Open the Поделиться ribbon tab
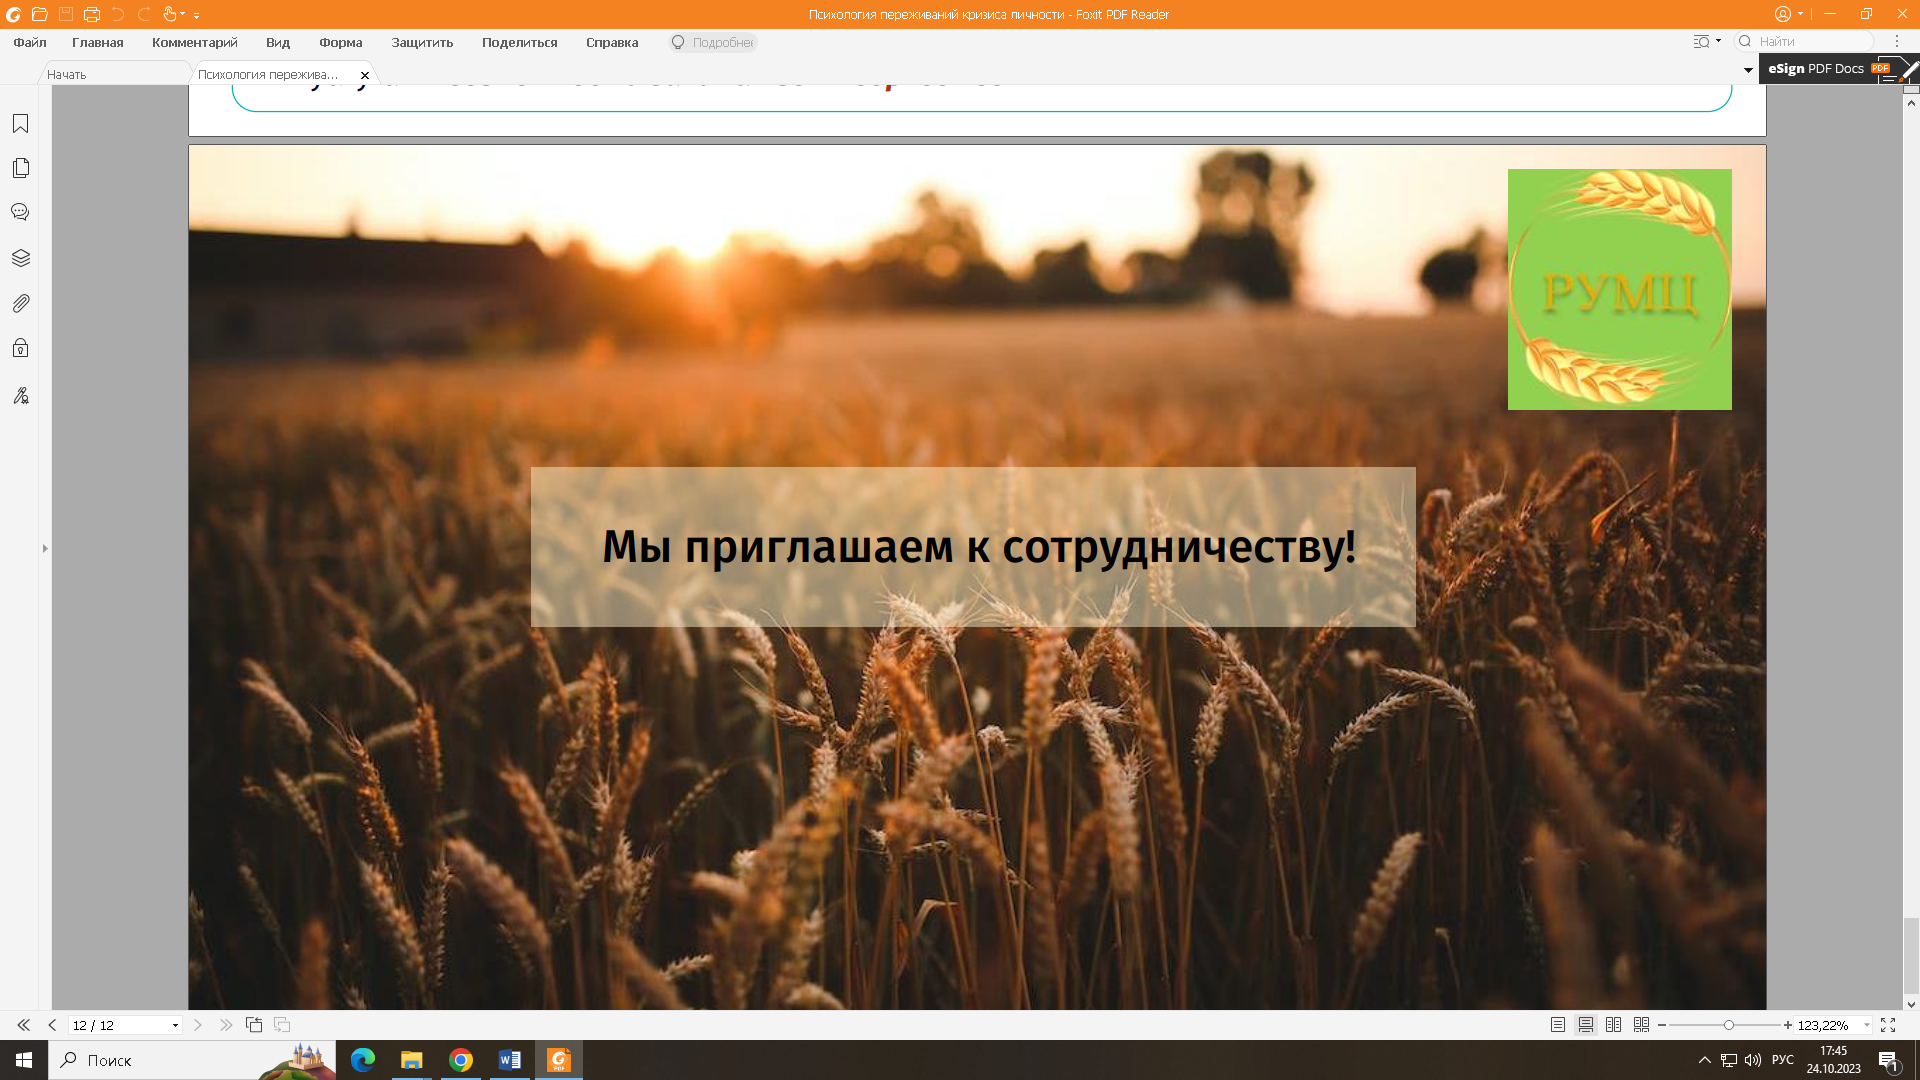Viewport: 1920px width, 1080px height. pos(520,42)
